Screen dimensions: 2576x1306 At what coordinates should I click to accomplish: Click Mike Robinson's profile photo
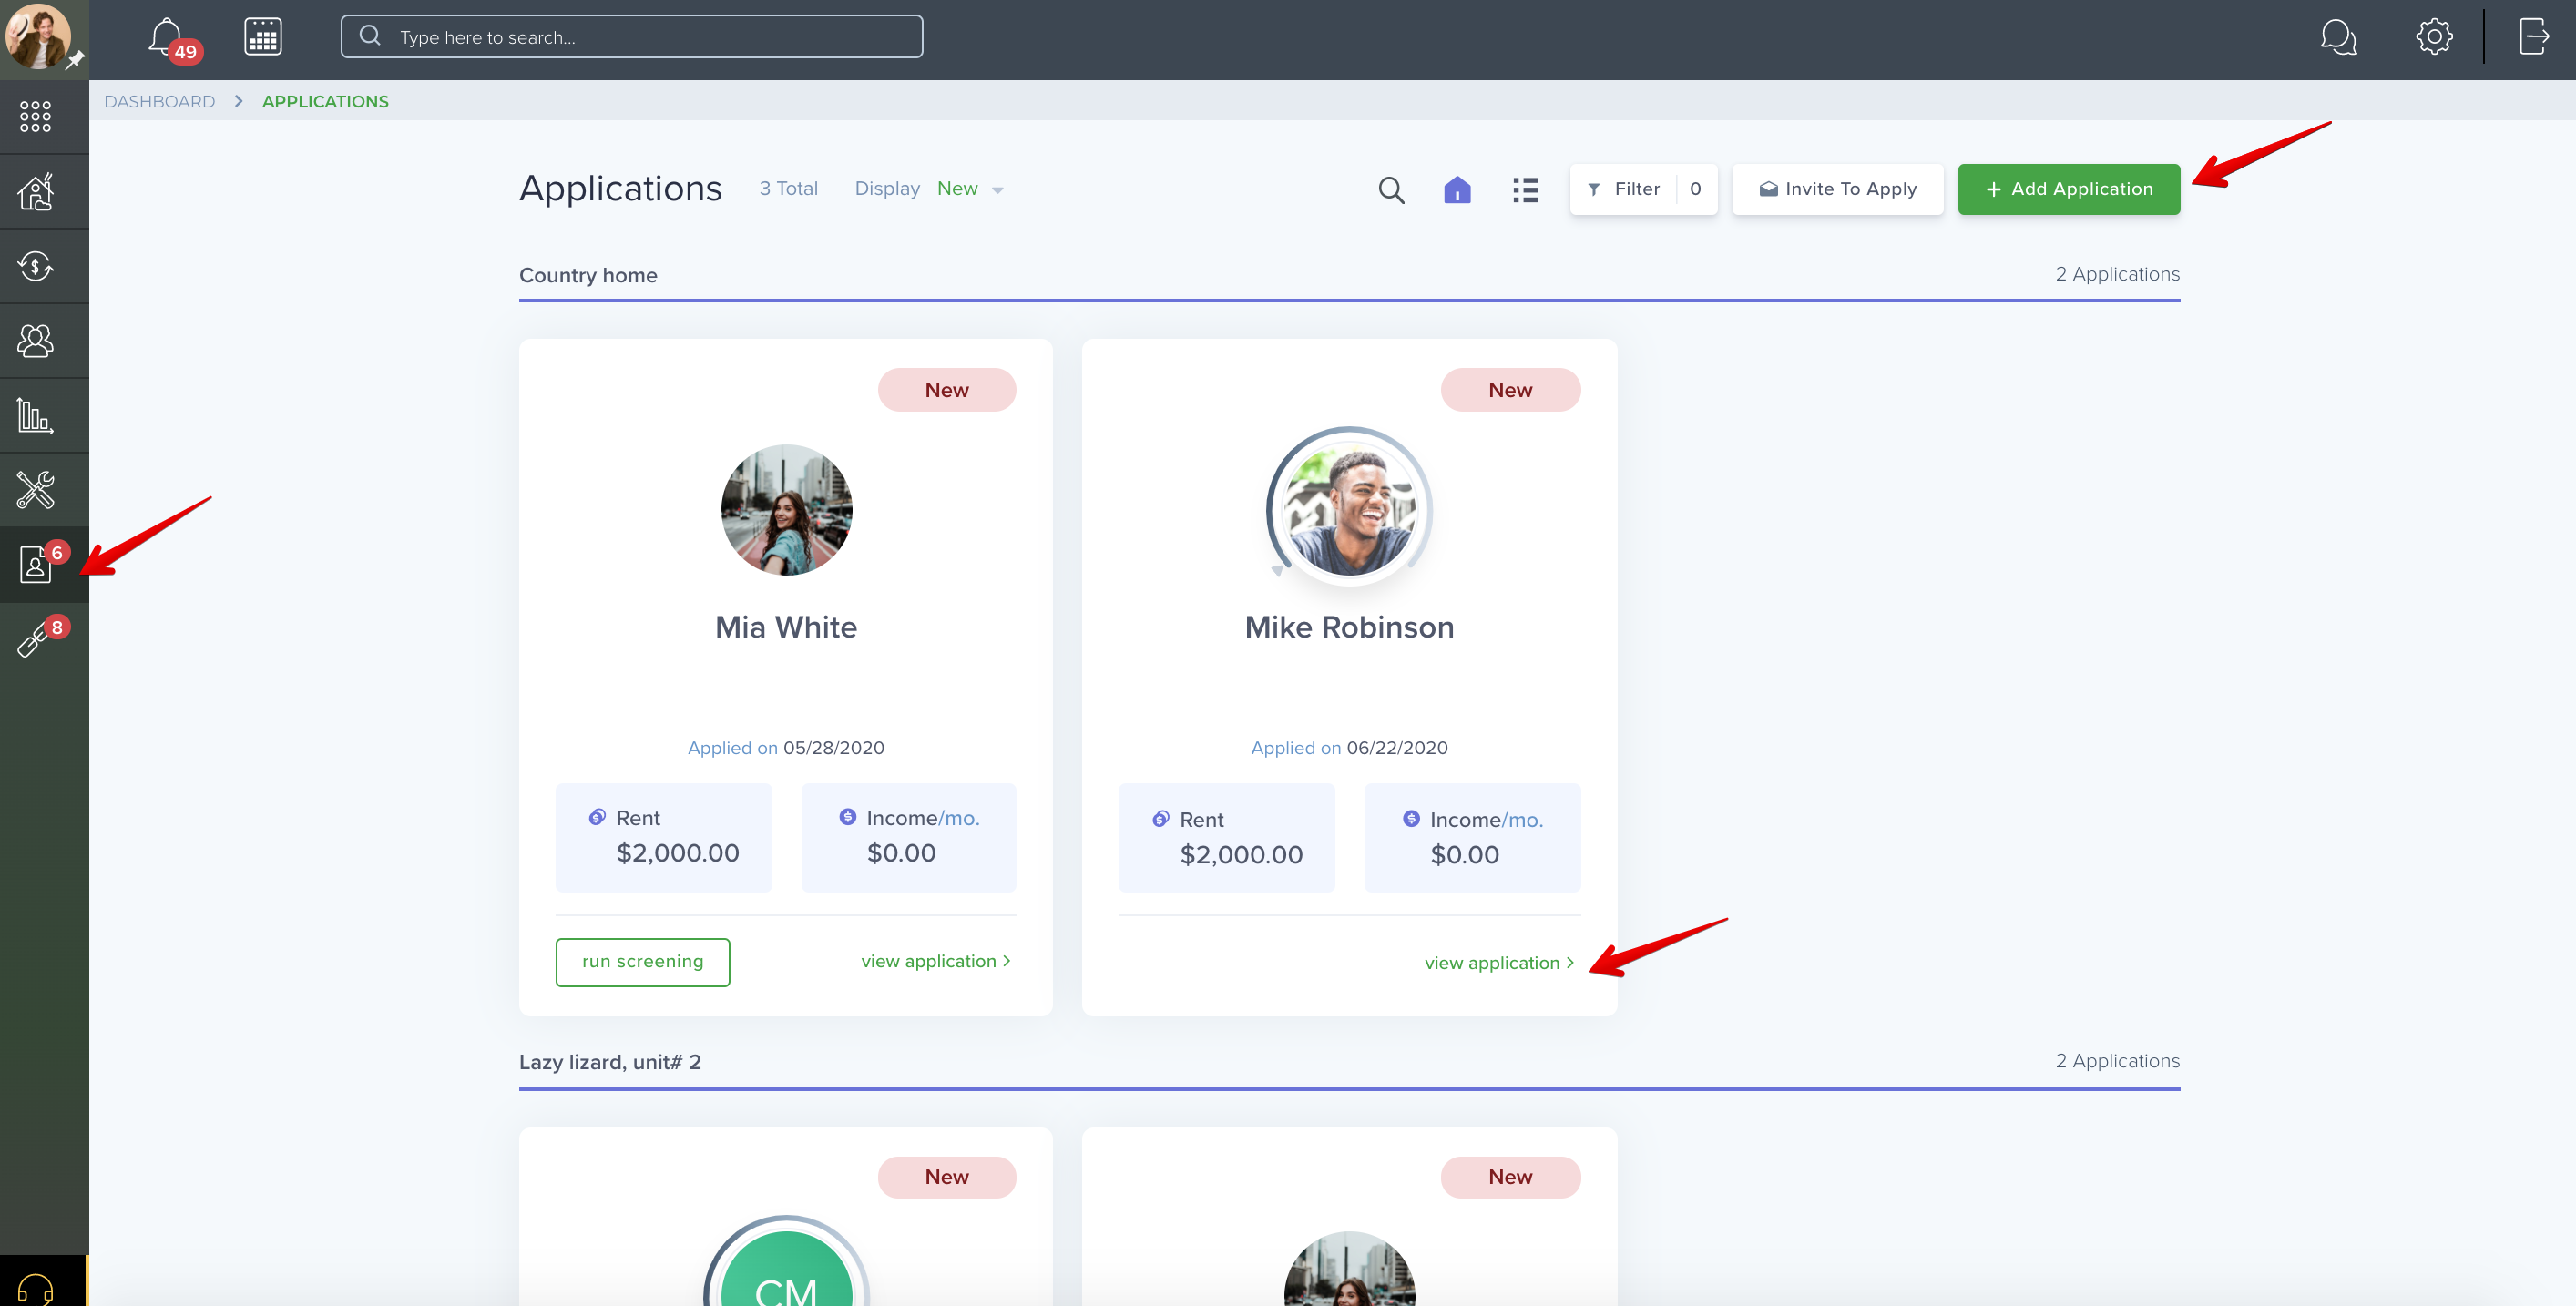pyautogui.click(x=1349, y=510)
